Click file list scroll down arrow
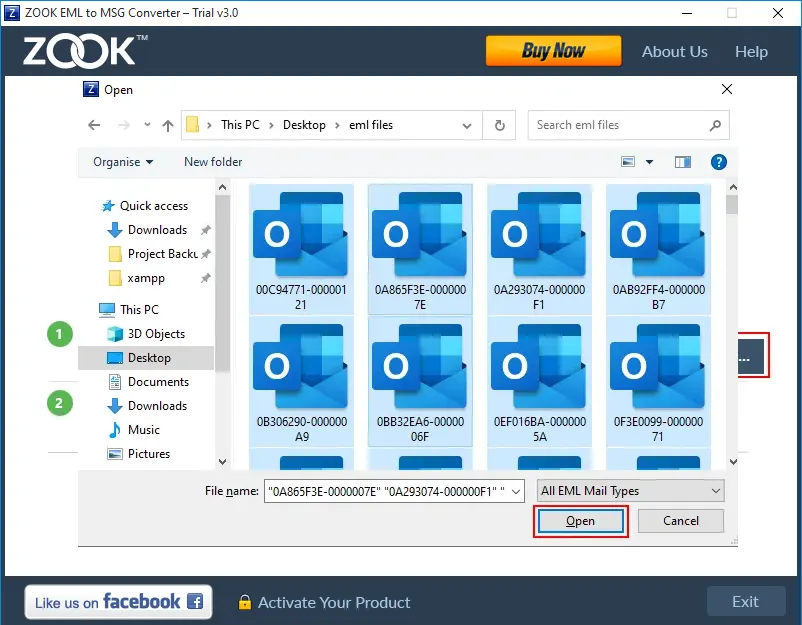This screenshot has height=625, width=802. point(732,462)
